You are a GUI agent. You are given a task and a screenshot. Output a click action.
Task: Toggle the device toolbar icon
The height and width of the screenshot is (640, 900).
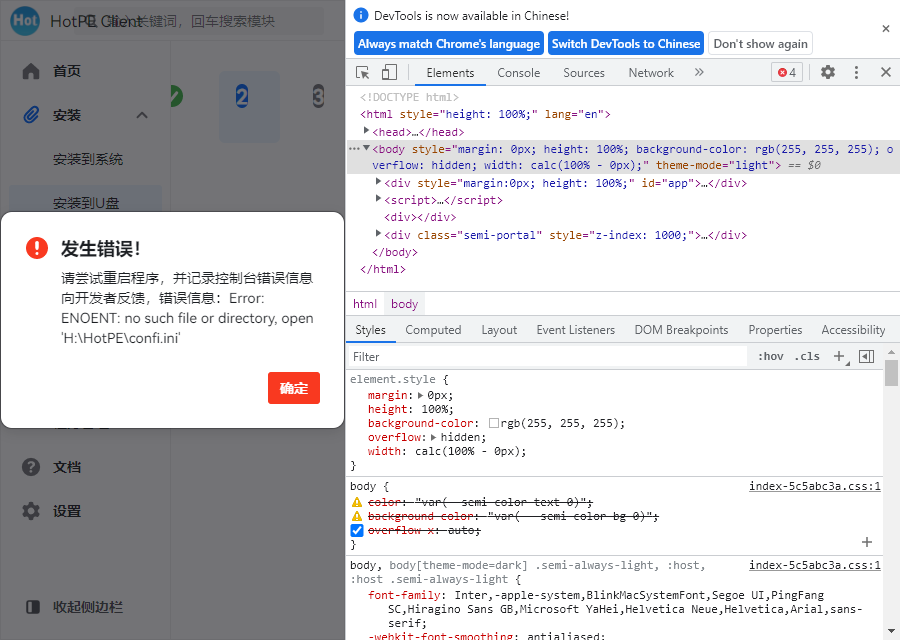[x=389, y=72]
